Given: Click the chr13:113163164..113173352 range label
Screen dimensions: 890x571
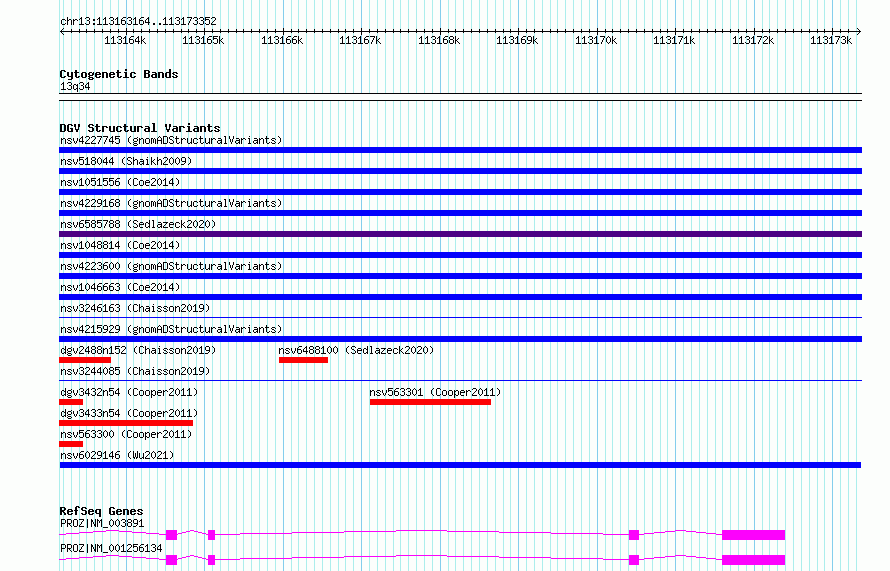Looking at the screenshot, I should pos(138,21).
